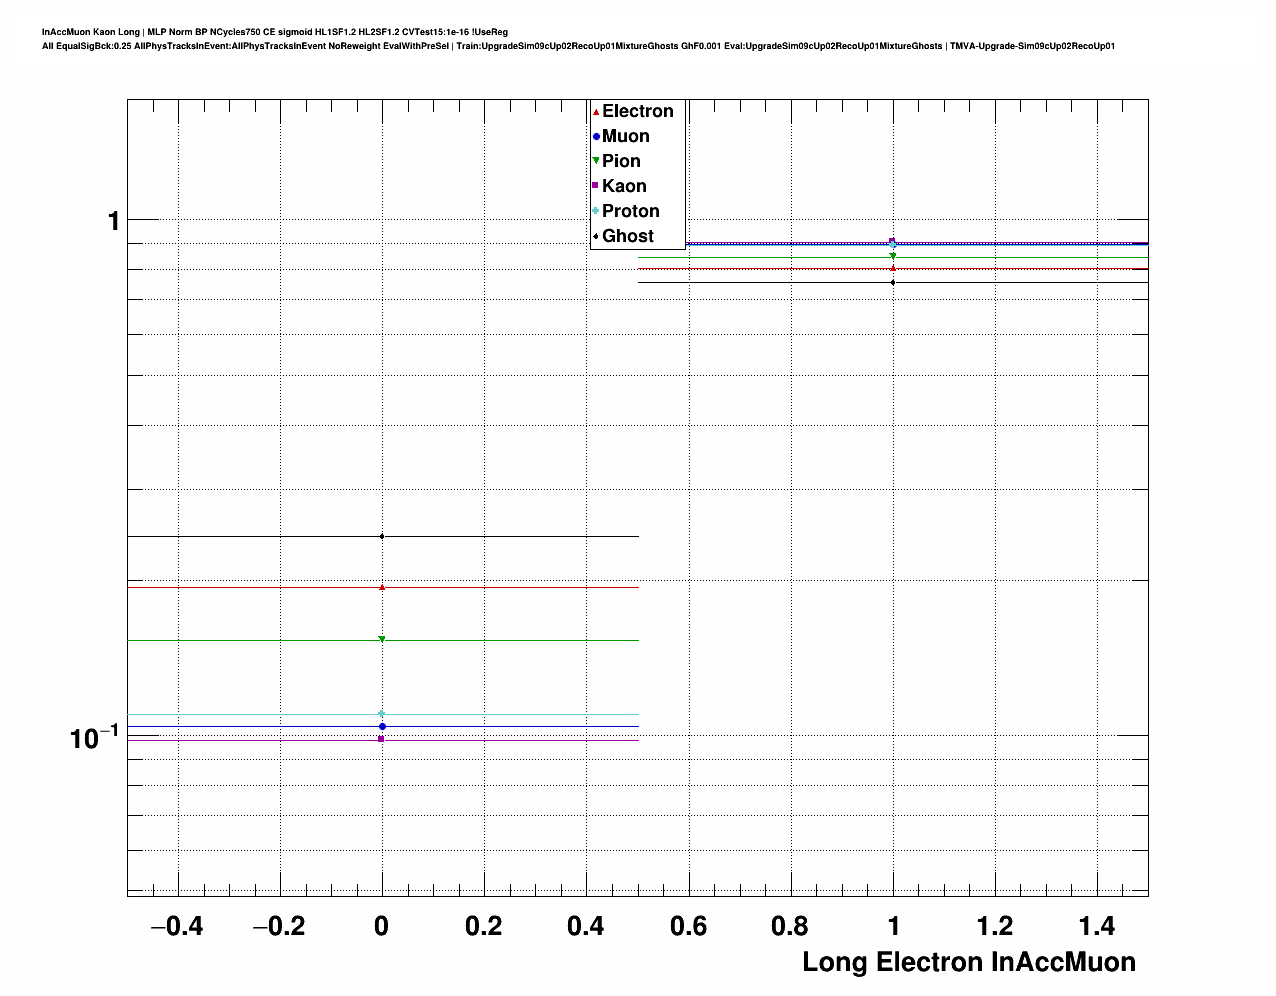Click the y-axis label 10^-1
Viewport: 1276px width, 996px height.
click(x=94, y=737)
